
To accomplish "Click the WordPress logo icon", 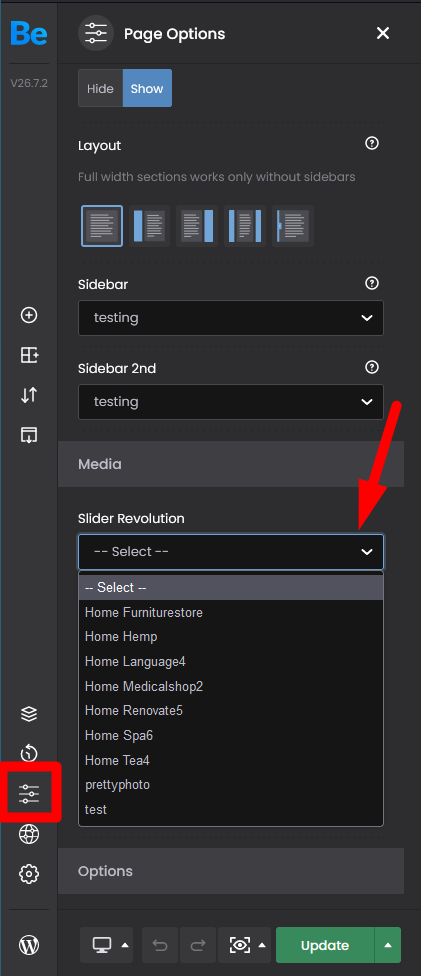I will 29,945.
